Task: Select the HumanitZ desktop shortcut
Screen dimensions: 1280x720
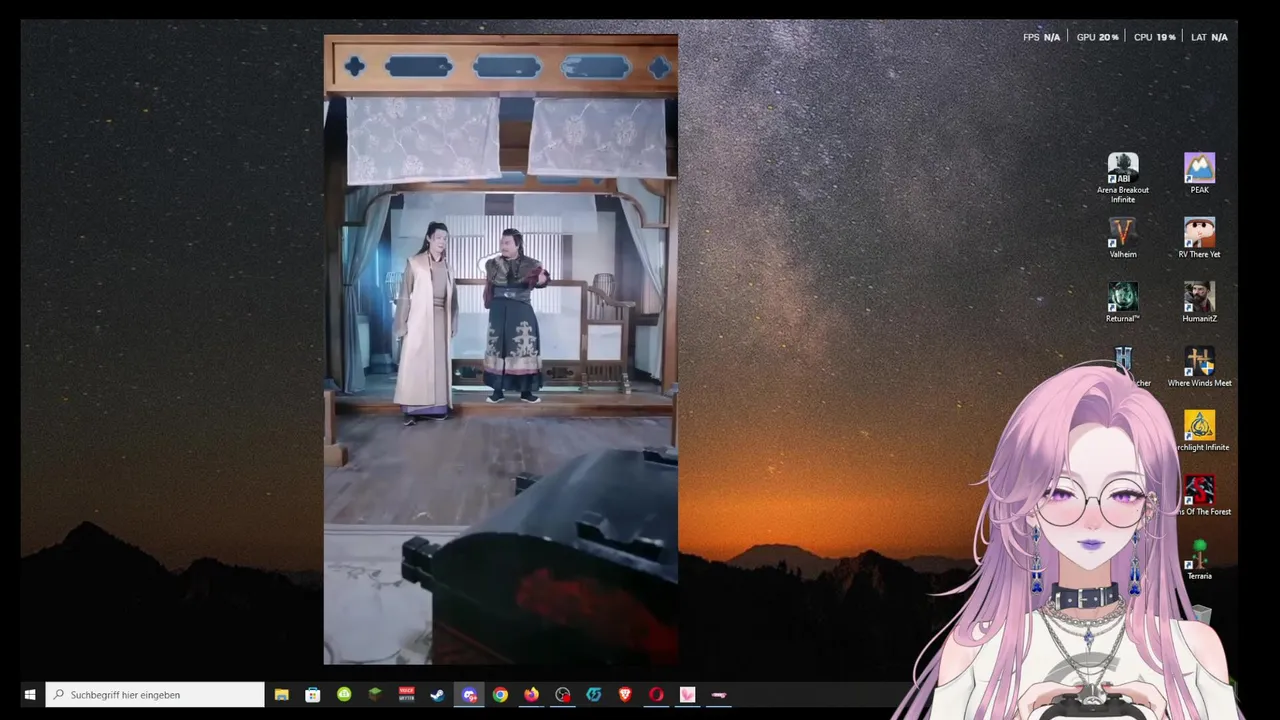Action: pos(1199,302)
